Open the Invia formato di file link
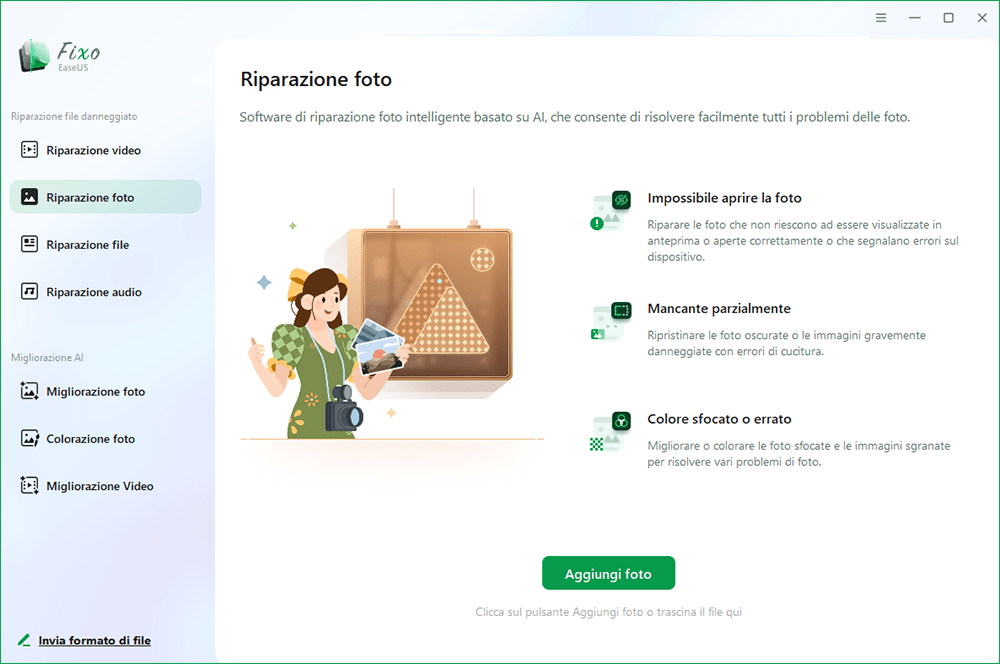Viewport: 1000px width, 664px height. tap(94, 640)
